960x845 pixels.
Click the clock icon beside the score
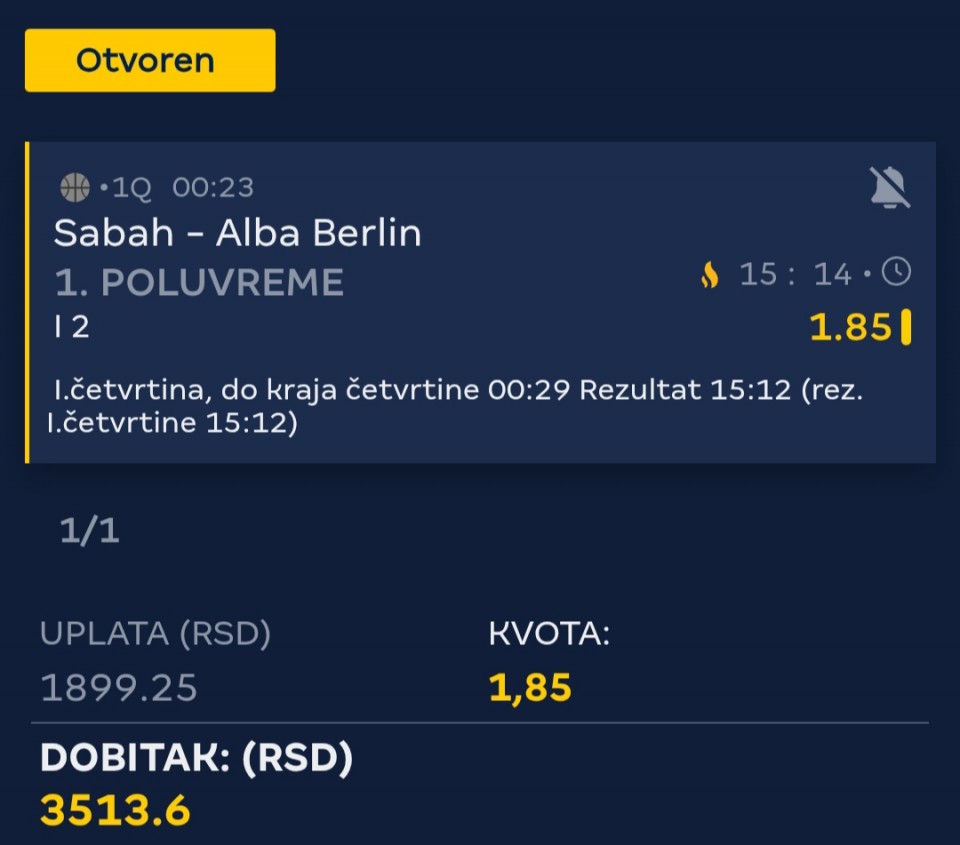click(896, 272)
